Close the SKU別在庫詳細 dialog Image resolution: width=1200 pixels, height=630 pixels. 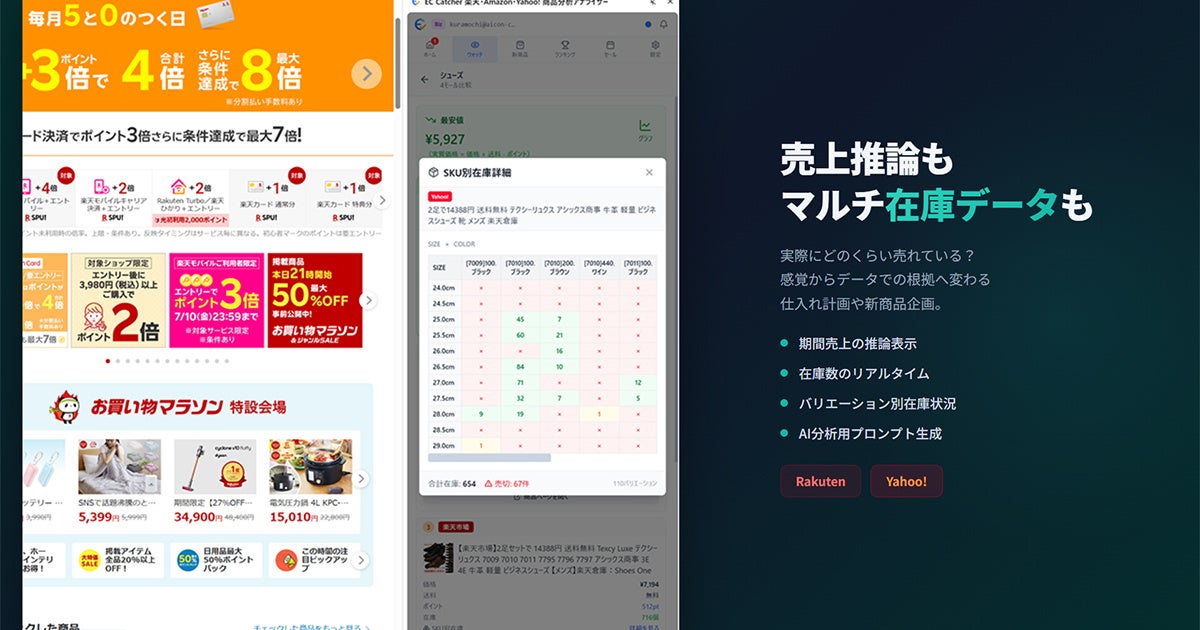649,172
